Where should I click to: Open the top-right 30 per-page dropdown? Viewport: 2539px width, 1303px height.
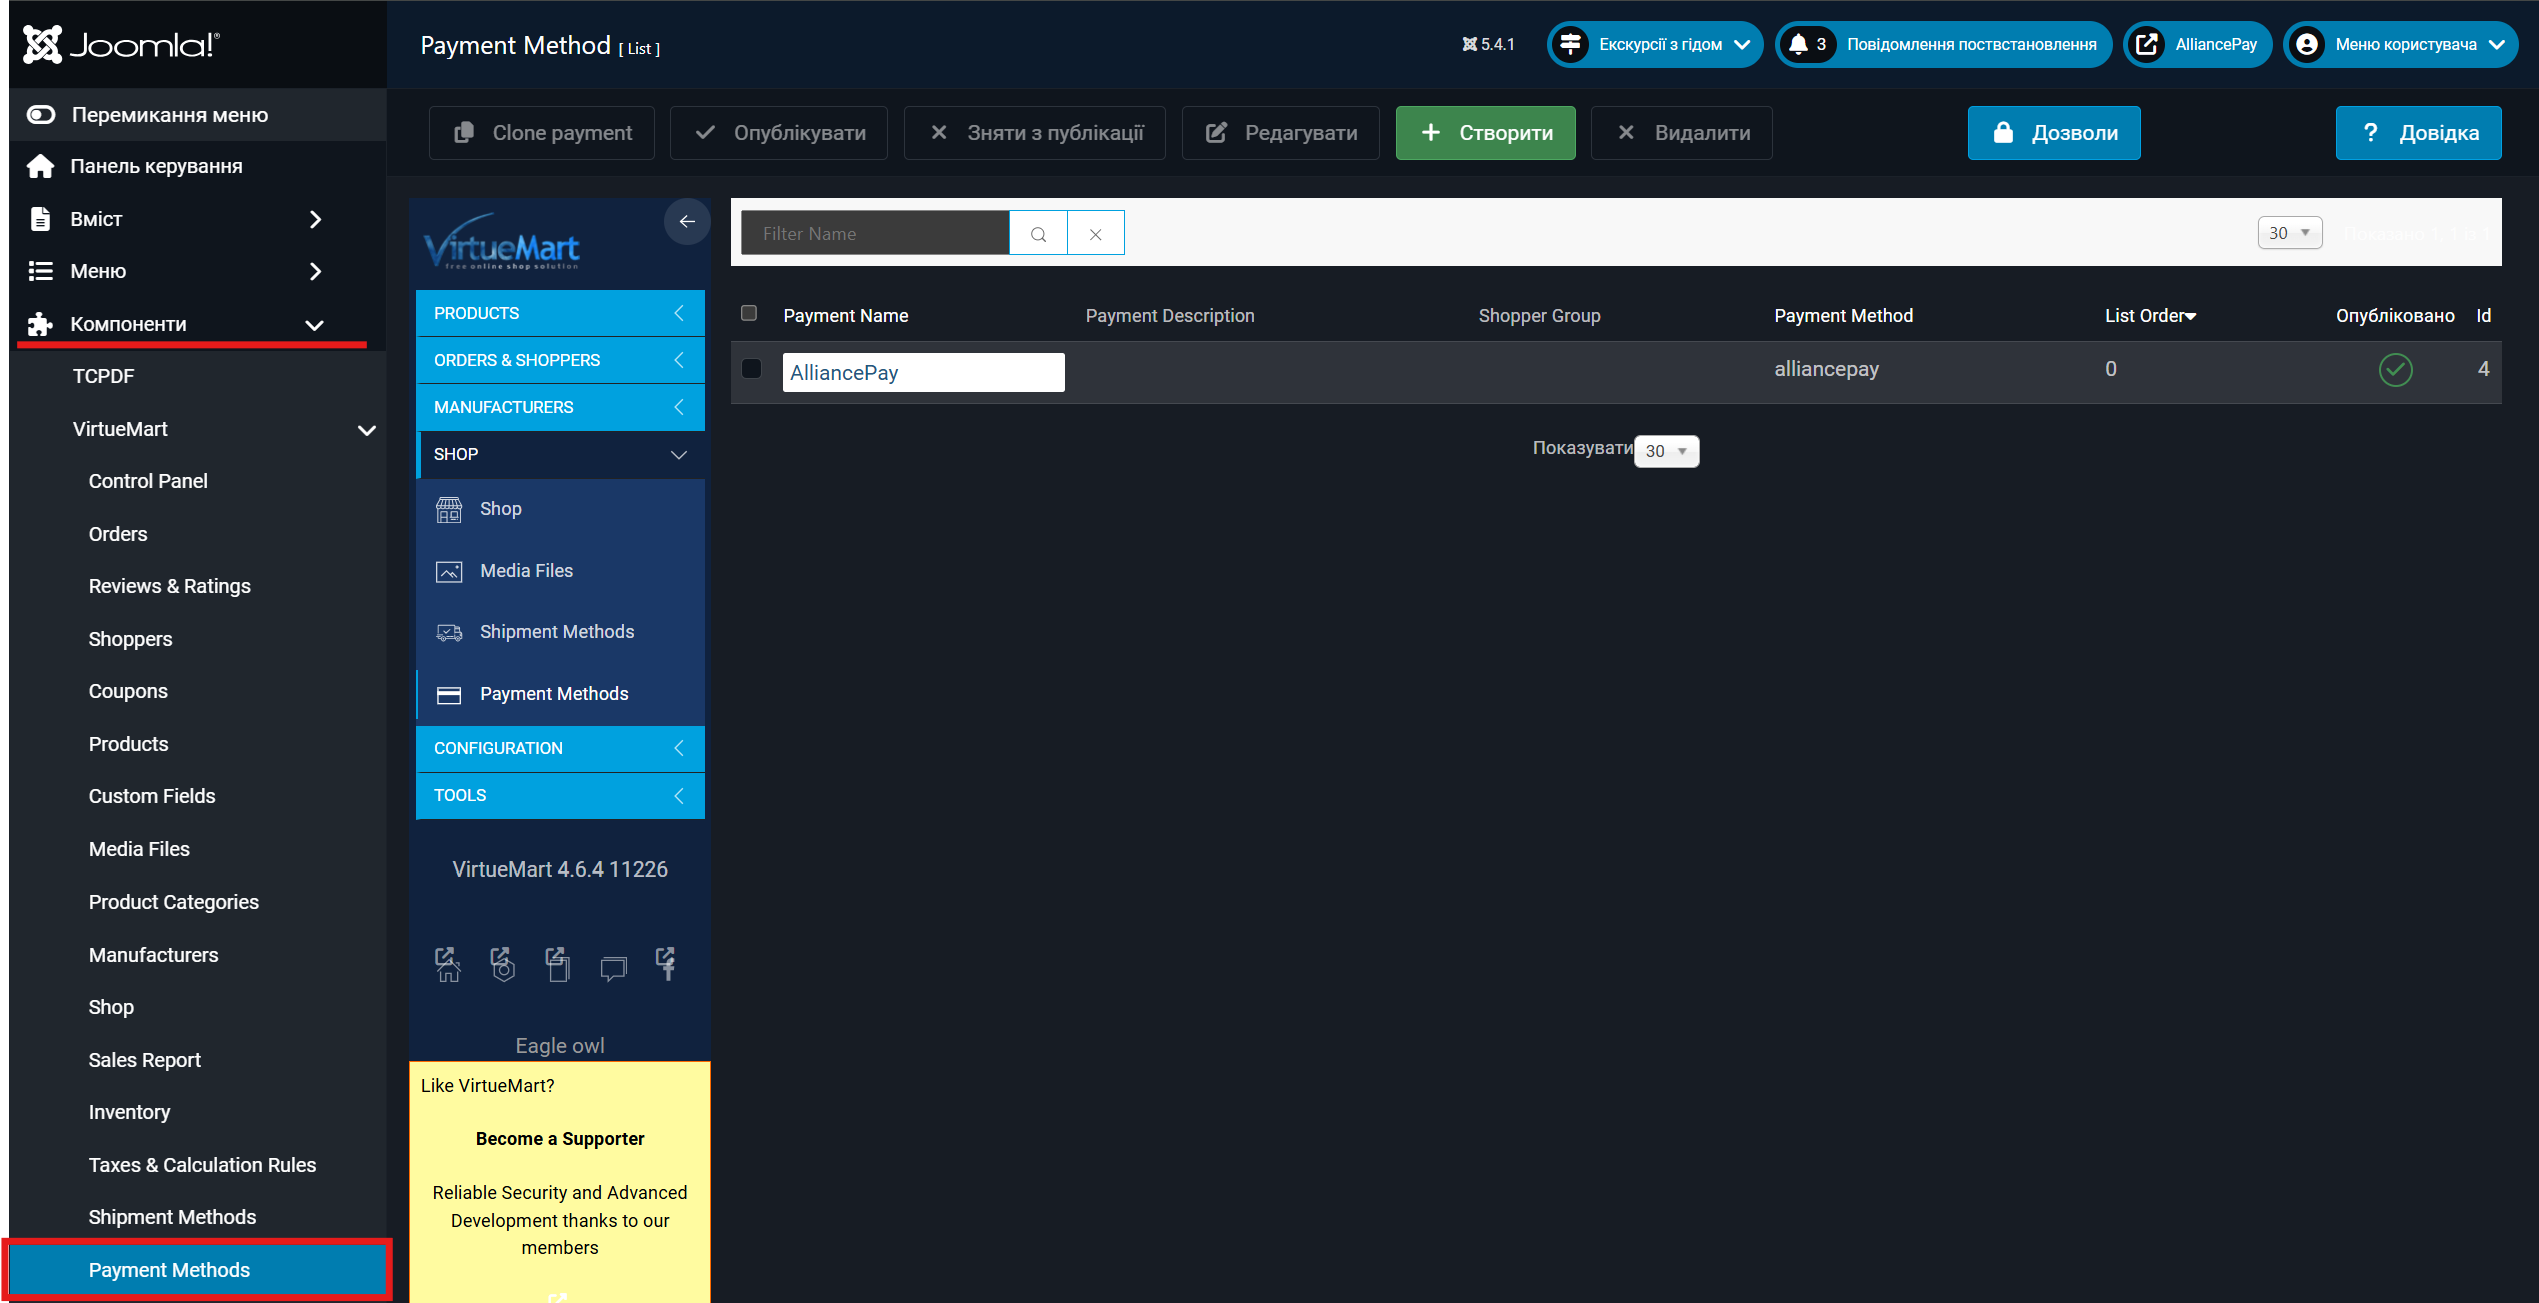tap(2288, 233)
